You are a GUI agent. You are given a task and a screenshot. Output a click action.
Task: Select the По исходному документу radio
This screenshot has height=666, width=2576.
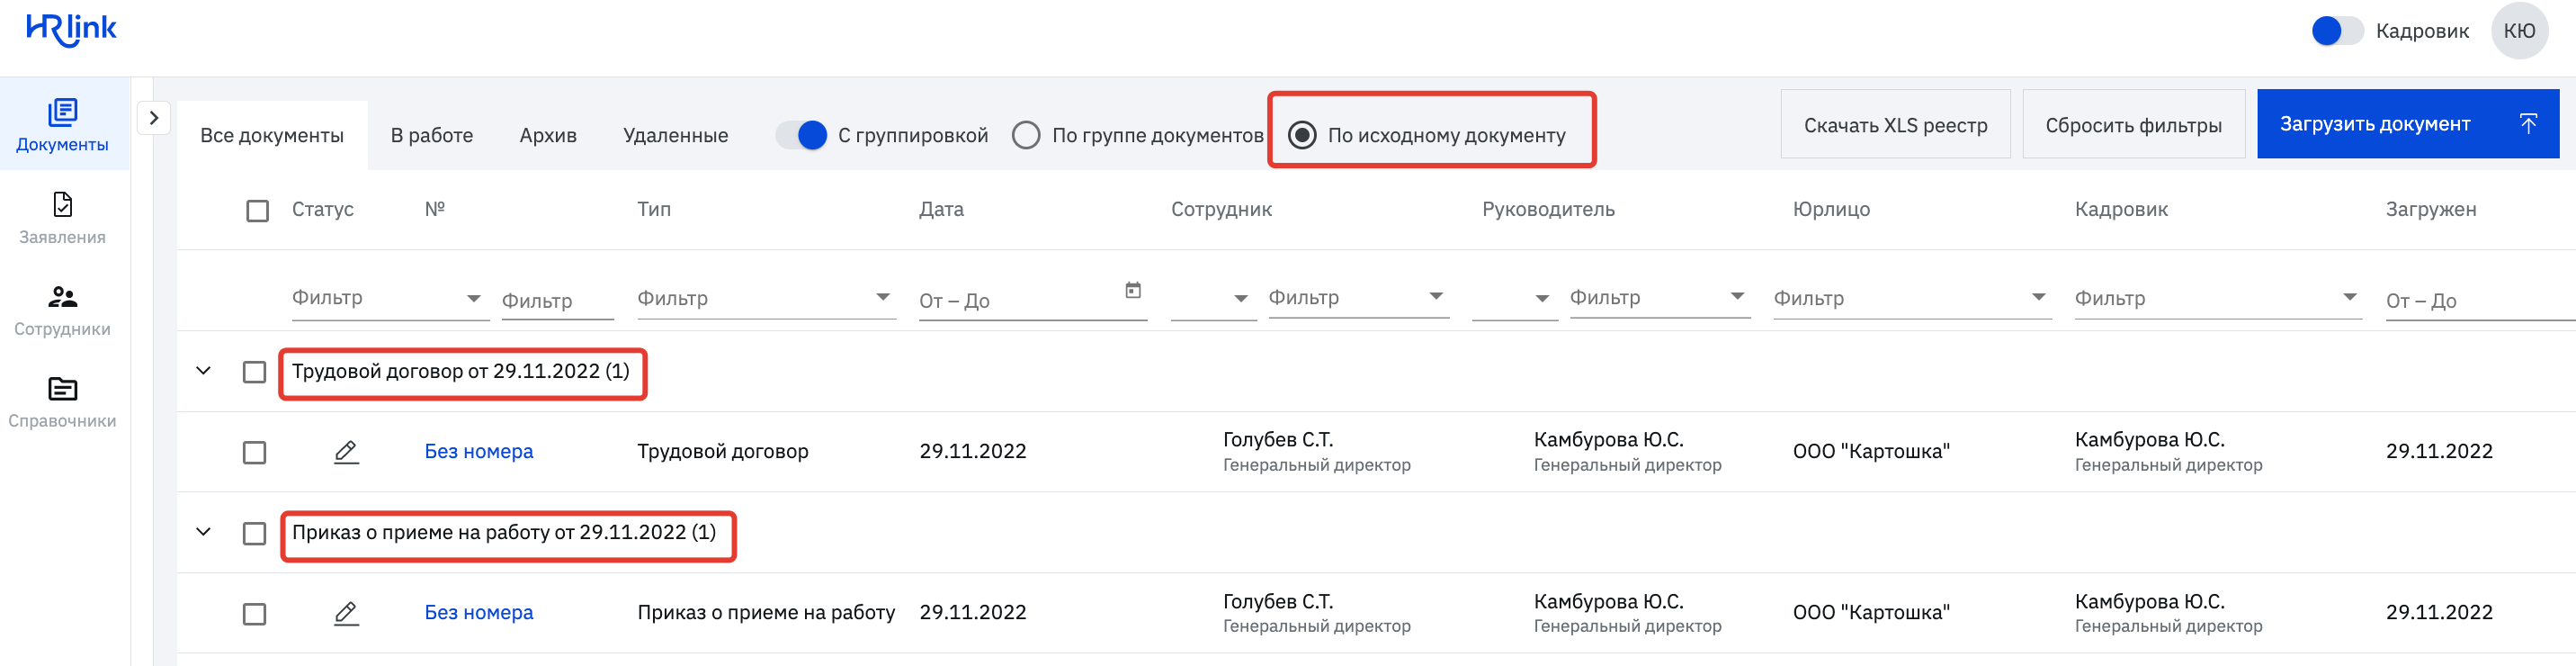click(1302, 135)
